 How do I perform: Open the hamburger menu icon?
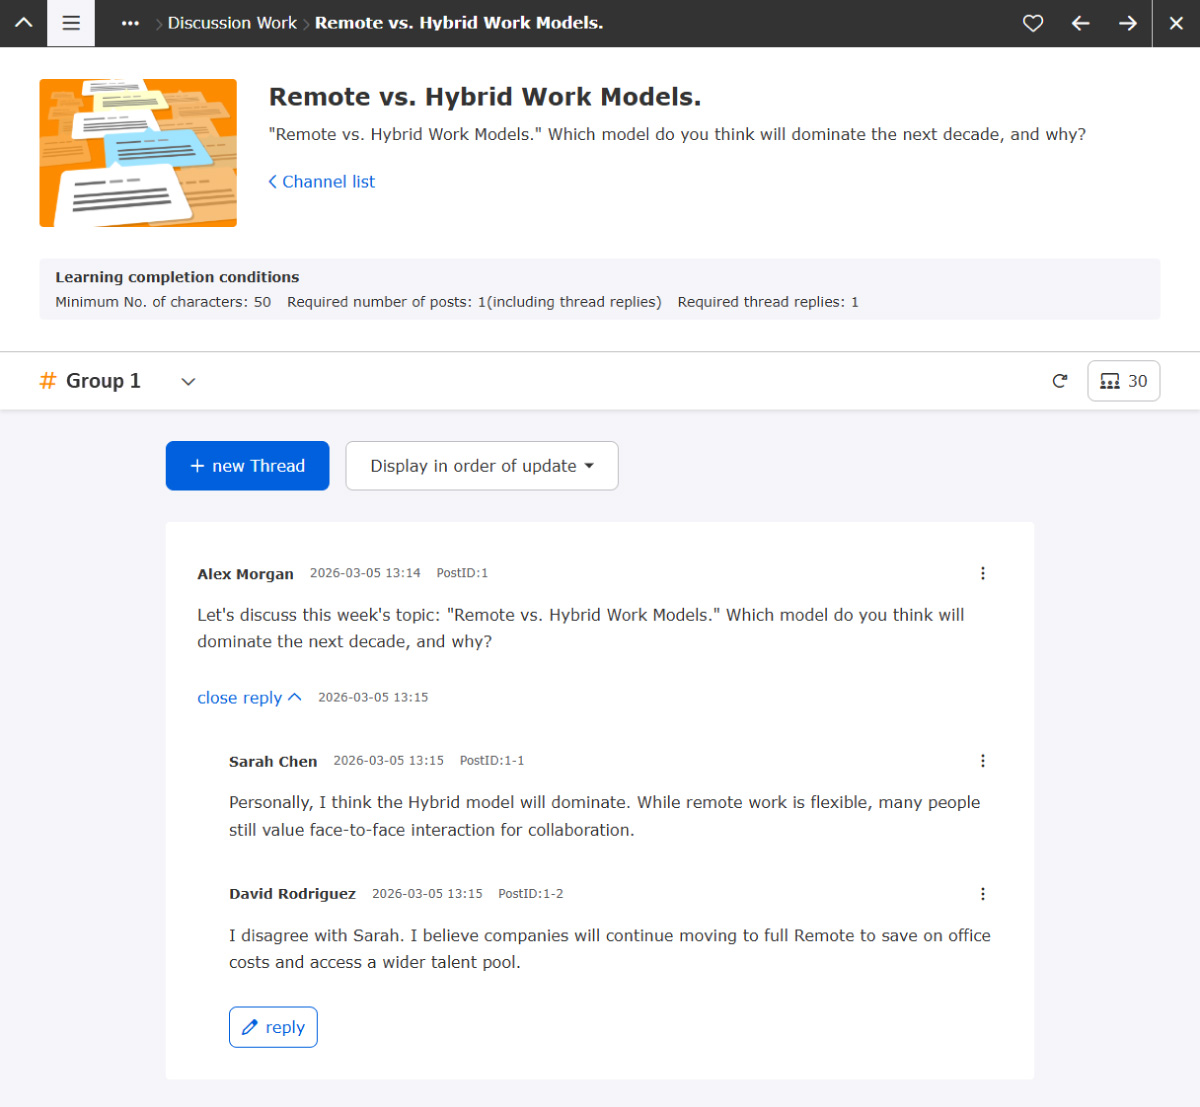point(71,23)
